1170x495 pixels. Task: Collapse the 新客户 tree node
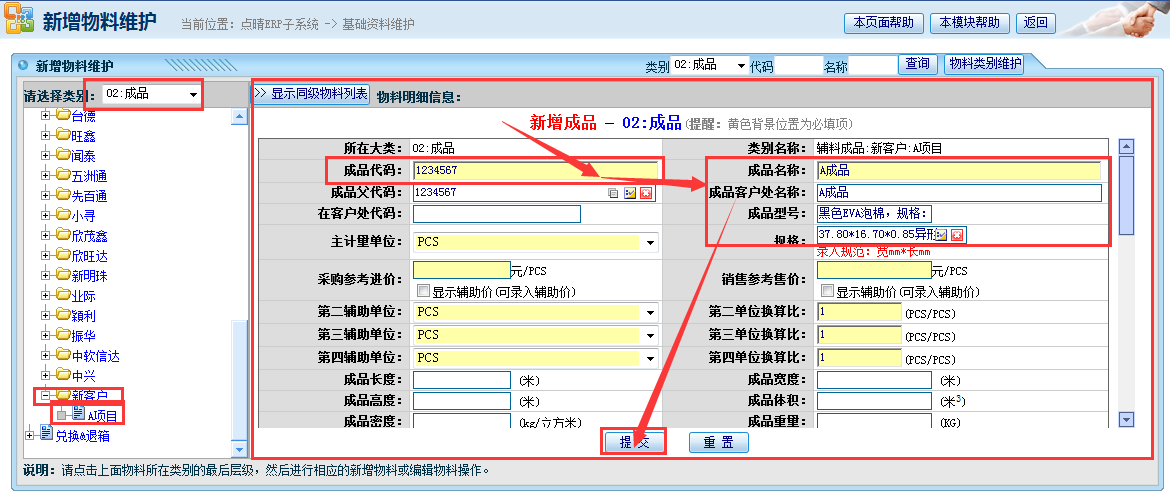point(45,396)
